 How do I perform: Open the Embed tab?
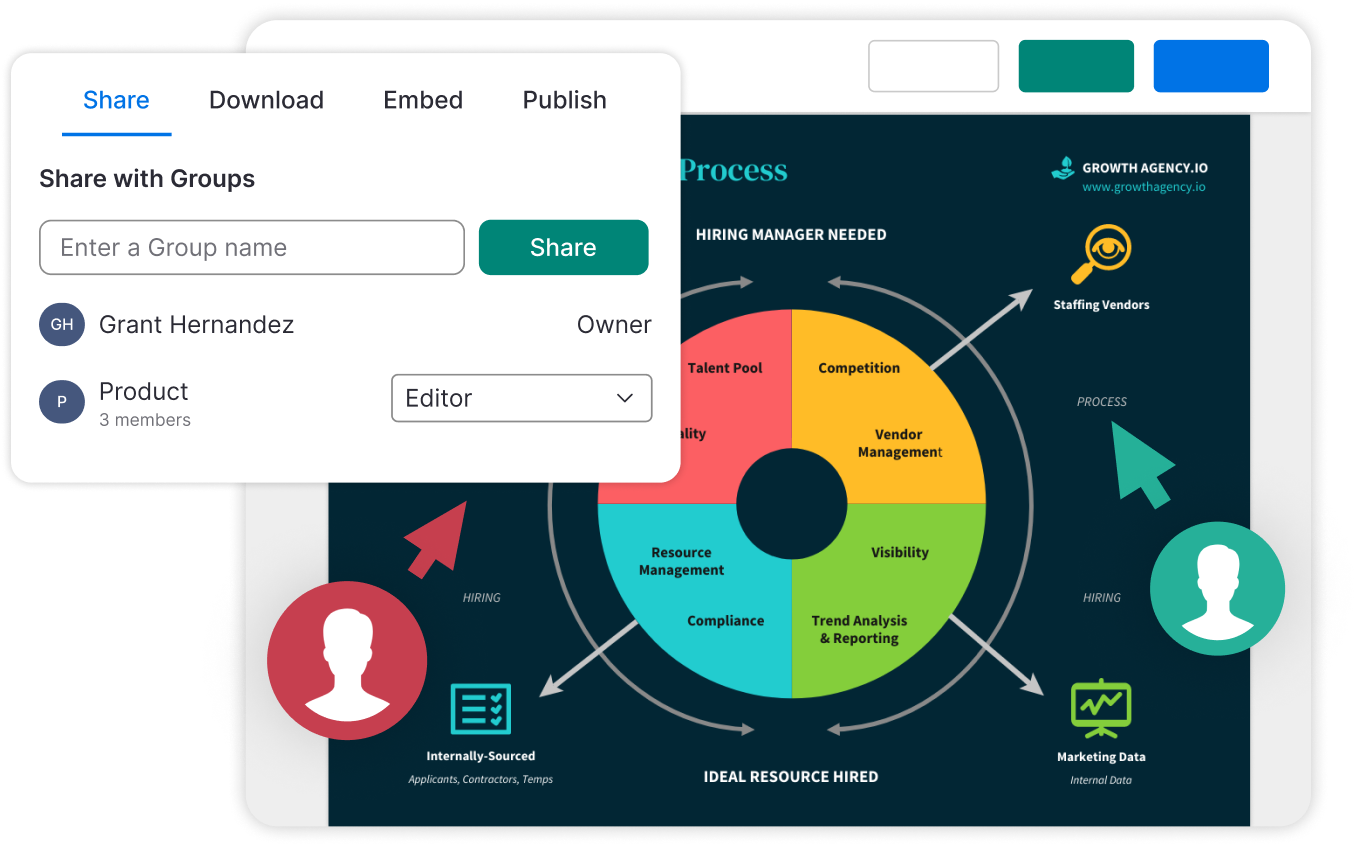[x=423, y=100]
